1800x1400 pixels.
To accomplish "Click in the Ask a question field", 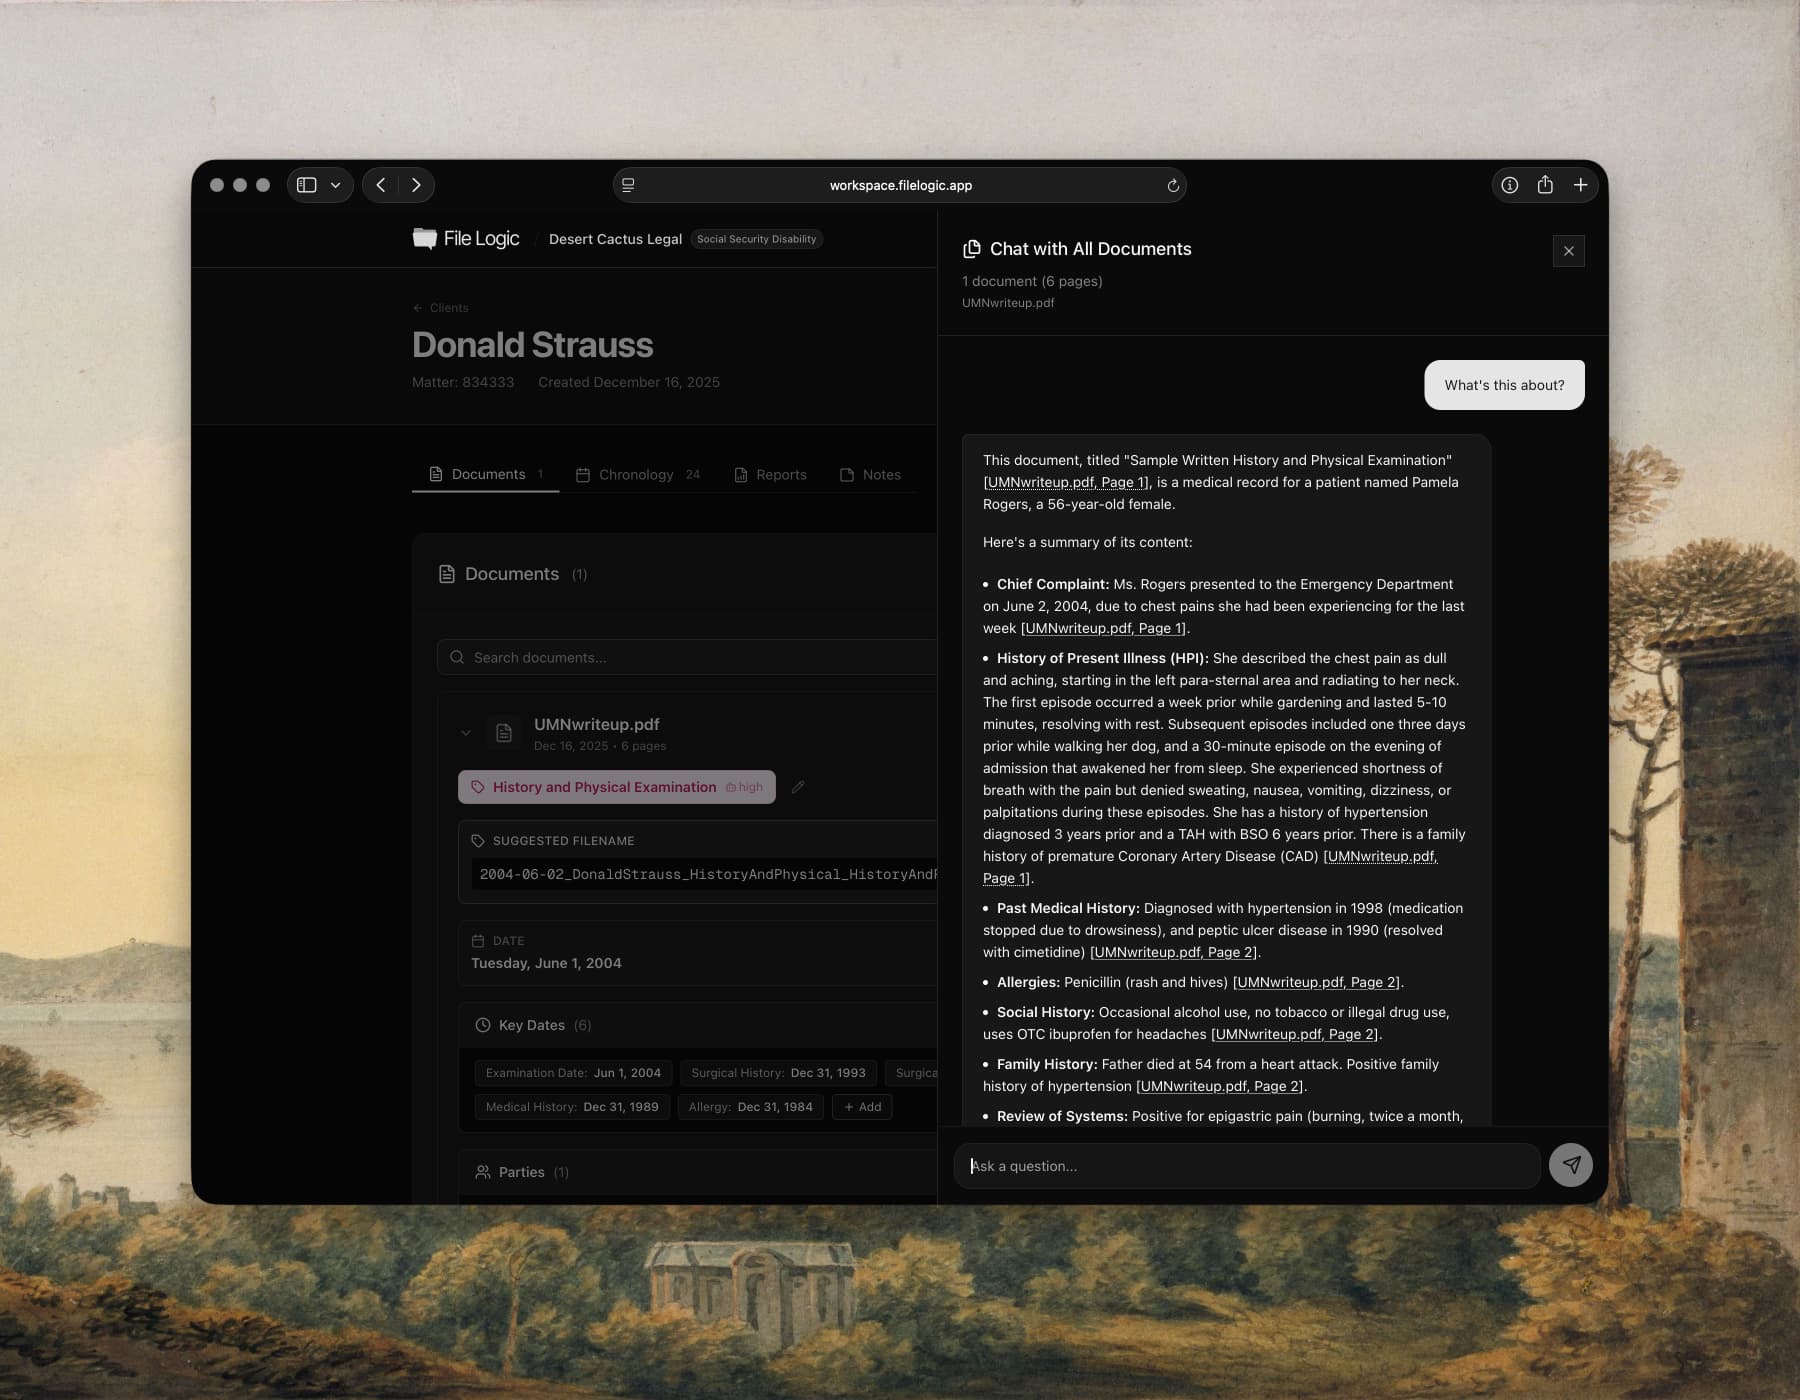I will pyautogui.click(x=1246, y=1166).
